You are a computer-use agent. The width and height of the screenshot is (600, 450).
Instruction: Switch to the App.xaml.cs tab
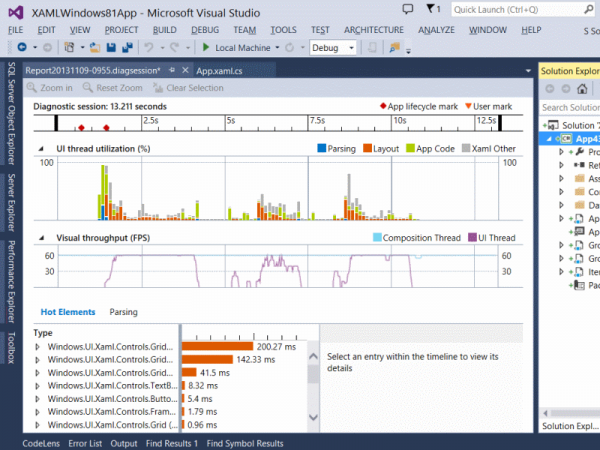coord(219,71)
